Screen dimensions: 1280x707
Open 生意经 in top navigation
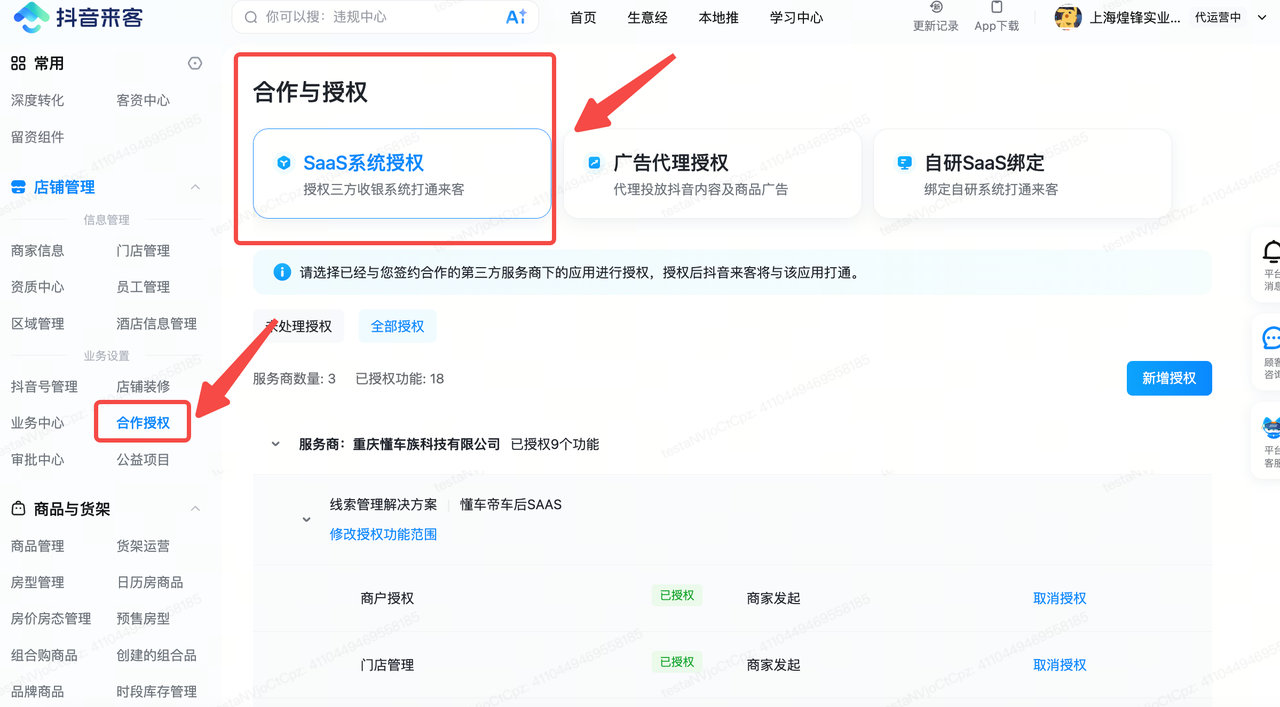tap(647, 17)
